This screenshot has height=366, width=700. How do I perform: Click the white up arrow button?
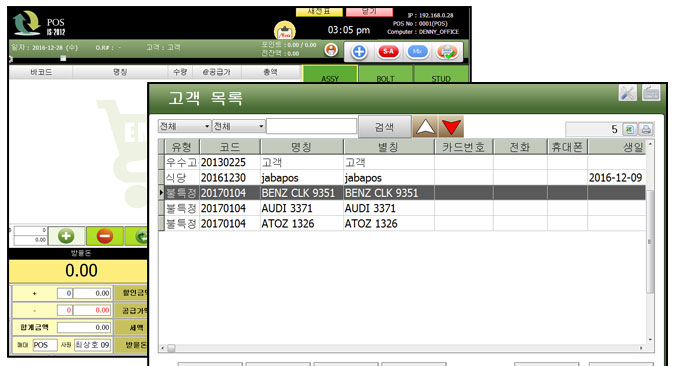point(425,127)
